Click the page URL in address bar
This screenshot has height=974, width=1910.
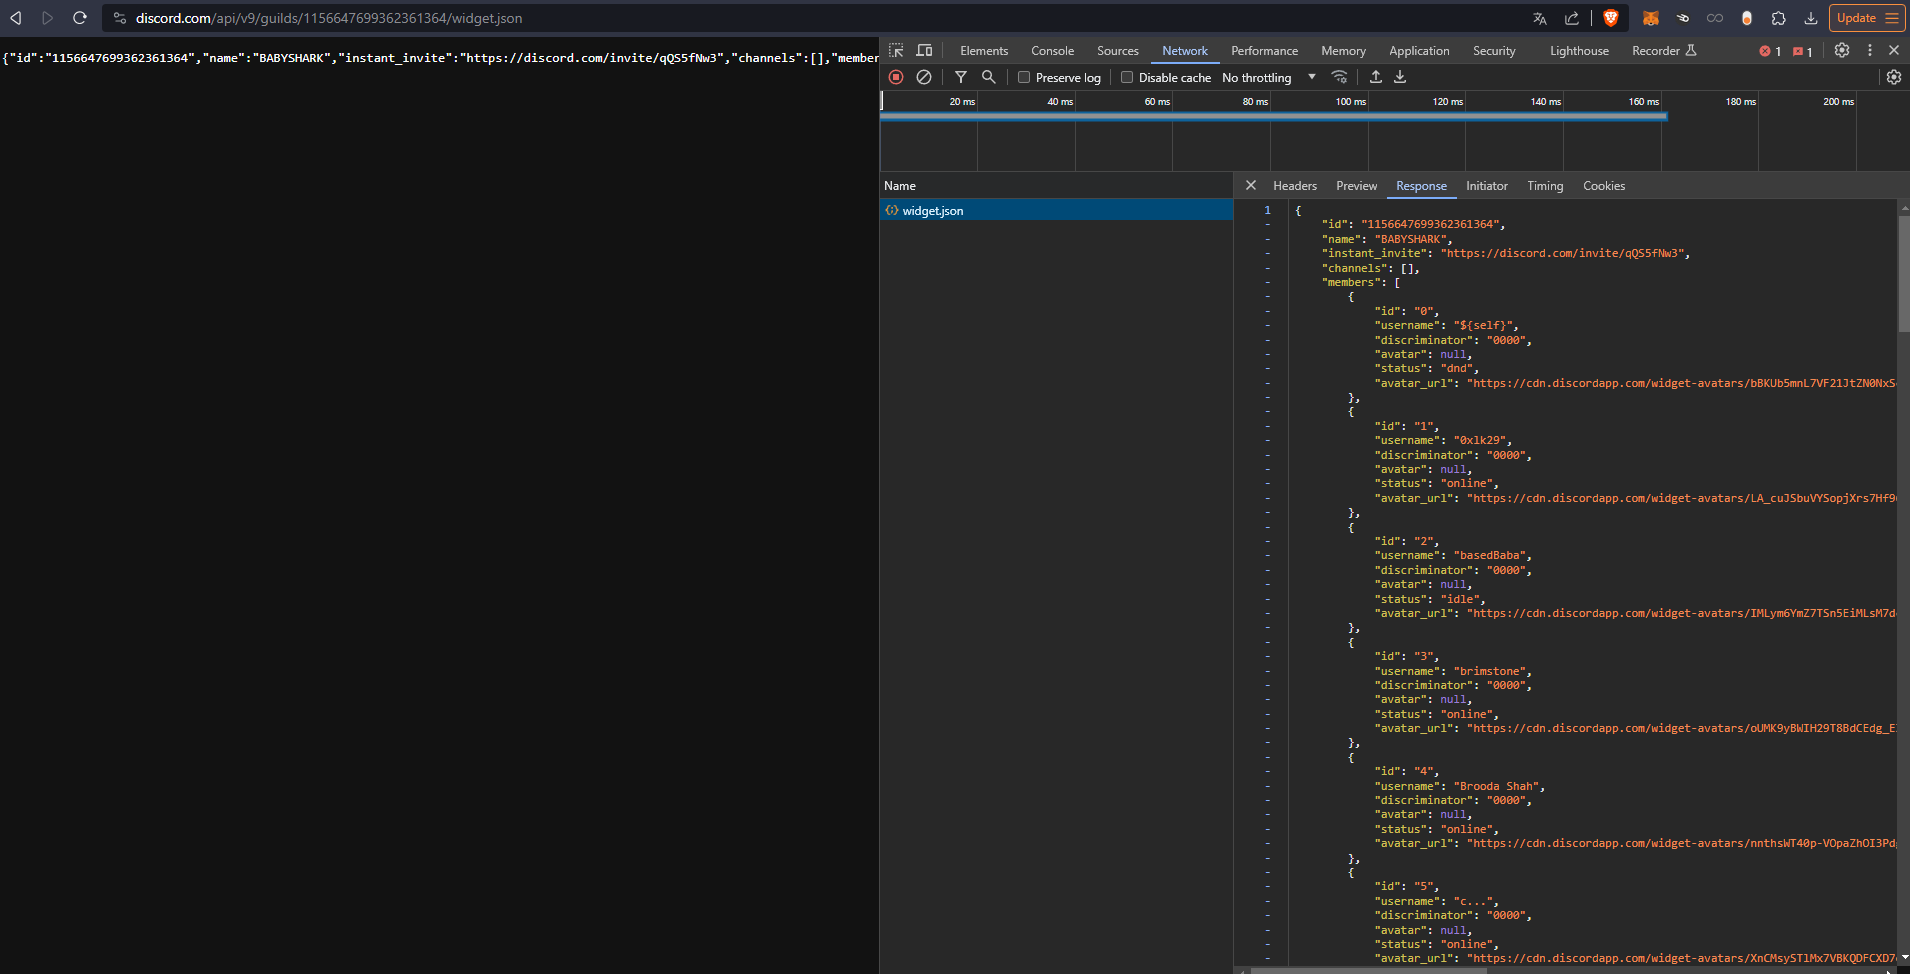click(x=329, y=18)
